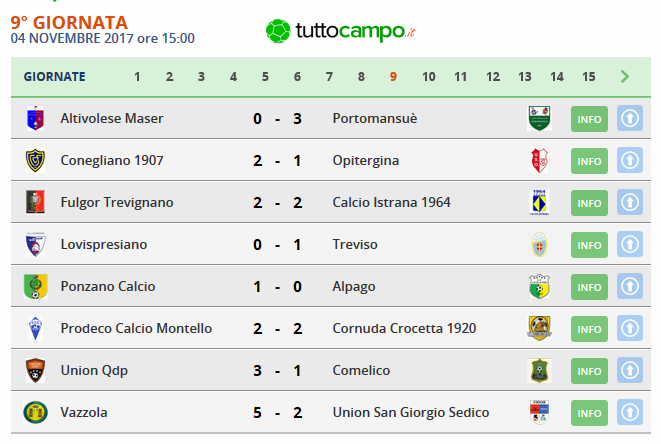Click the Conegliano 1907 shield logo
The width and height of the screenshot is (661, 444).
[x=35, y=161]
